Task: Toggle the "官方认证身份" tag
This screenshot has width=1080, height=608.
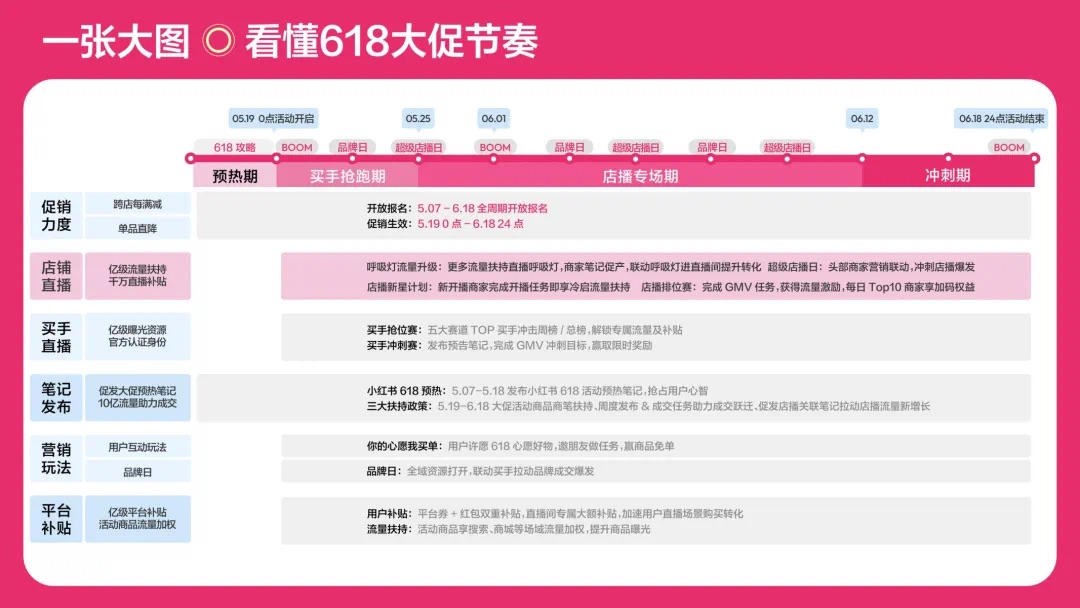Action: click(x=138, y=345)
